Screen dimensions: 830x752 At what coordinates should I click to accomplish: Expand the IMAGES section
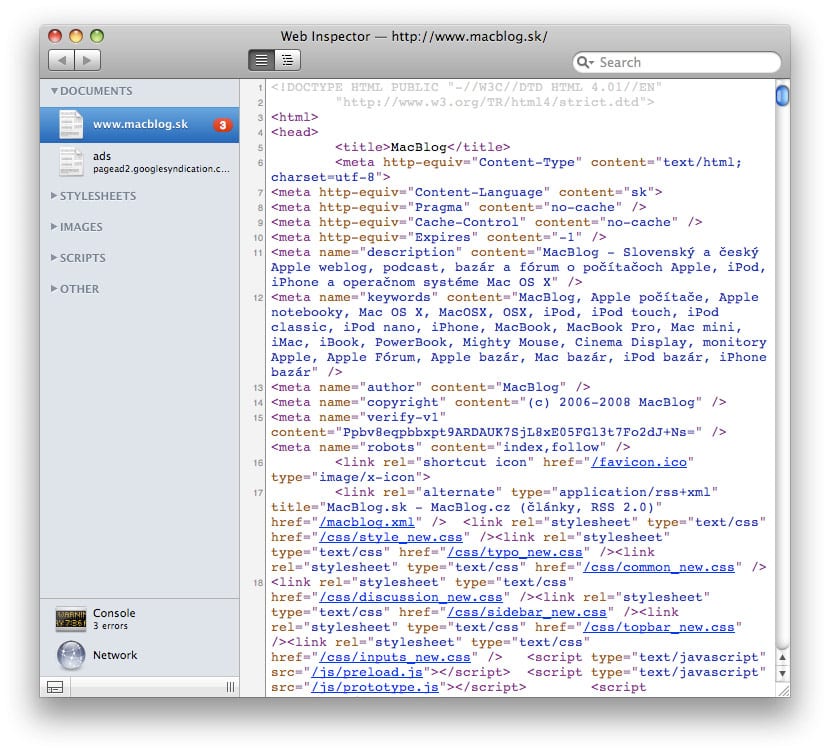54,226
